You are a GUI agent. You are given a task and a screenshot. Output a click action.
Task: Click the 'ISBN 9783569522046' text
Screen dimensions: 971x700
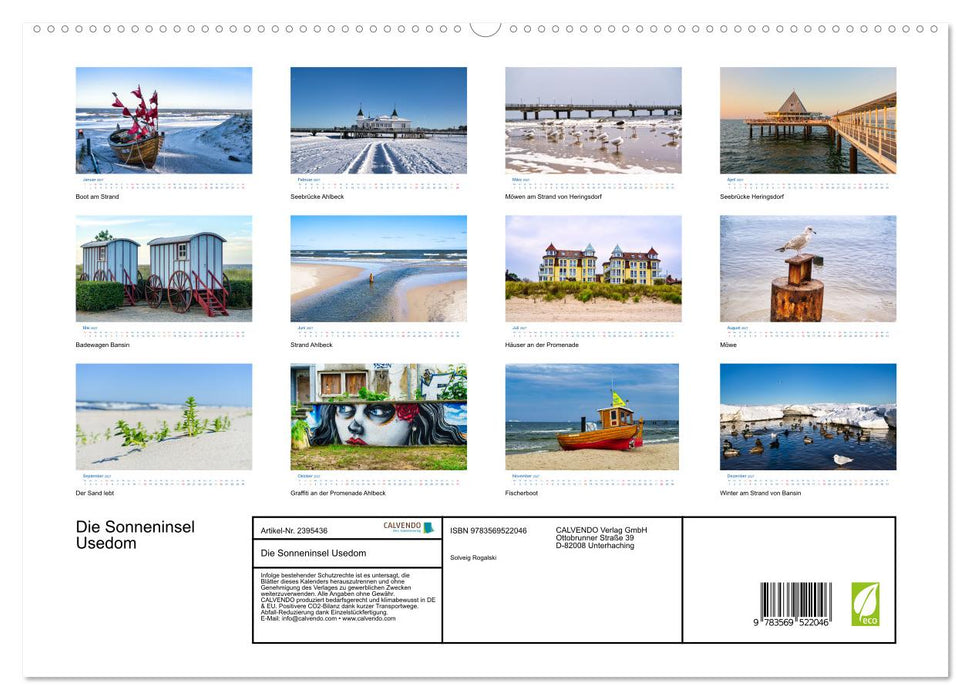point(489,531)
